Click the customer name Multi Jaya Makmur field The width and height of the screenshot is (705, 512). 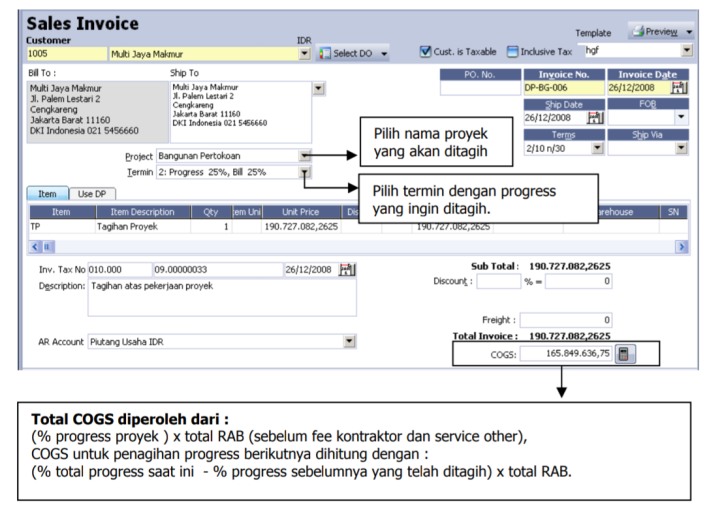(x=204, y=54)
